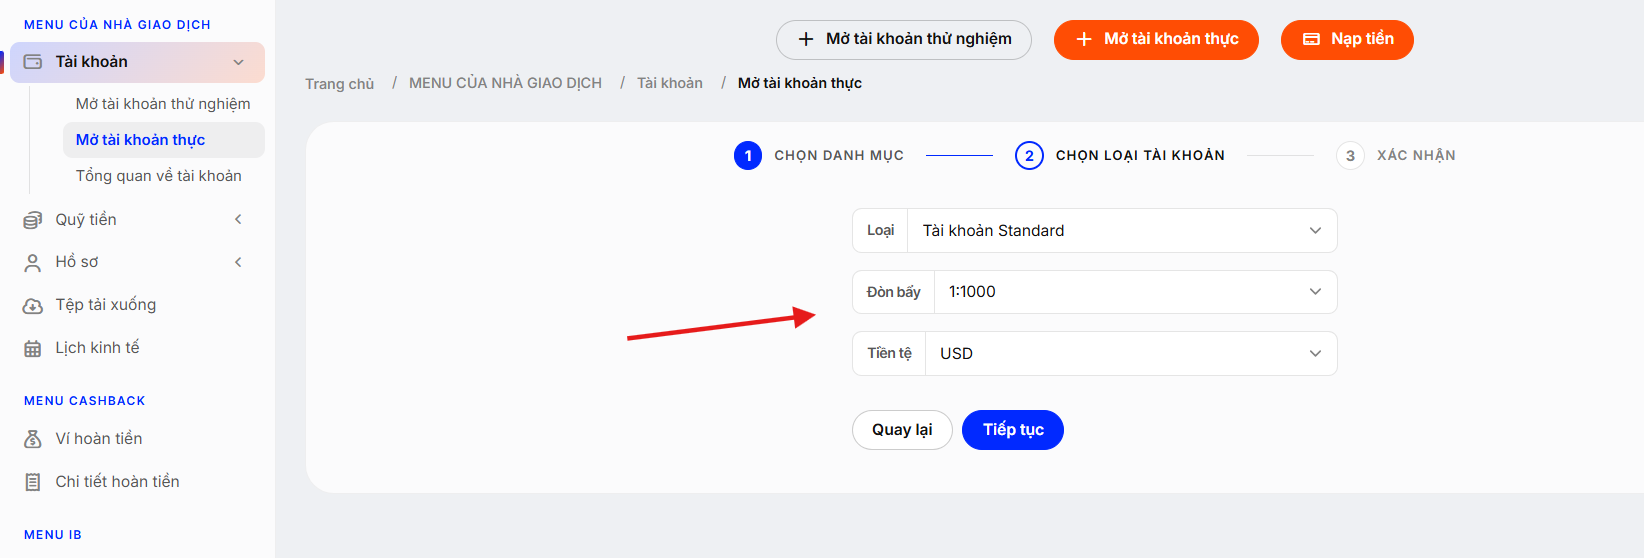This screenshot has width=1644, height=558.
Task: Click the Hồ sơ person icon
Action: point(33,263)
